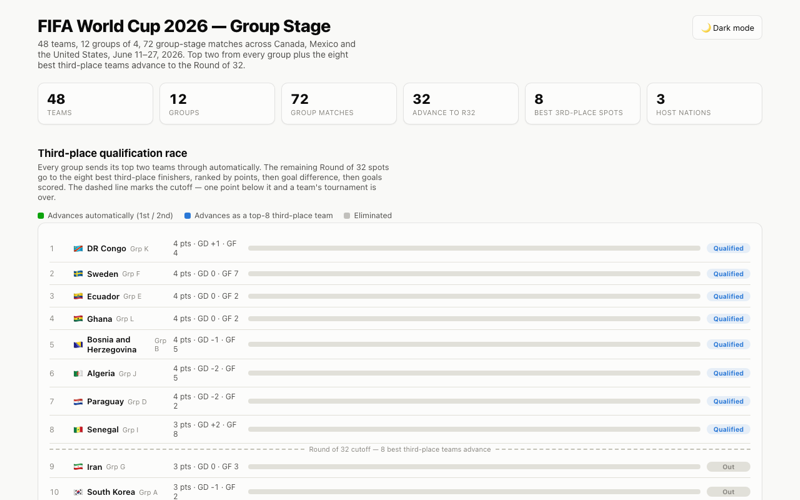Click the Qualified badge for DR Congo
This screenshot has width=800, height=500.
point(728,248)
